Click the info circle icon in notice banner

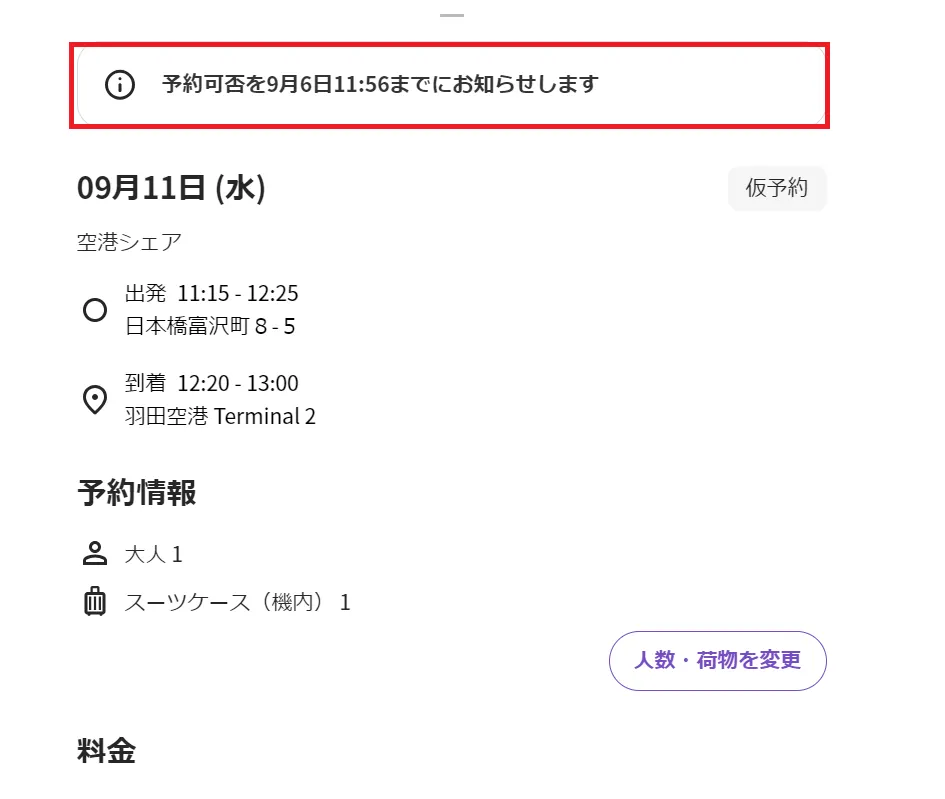[x=119, y=85]
